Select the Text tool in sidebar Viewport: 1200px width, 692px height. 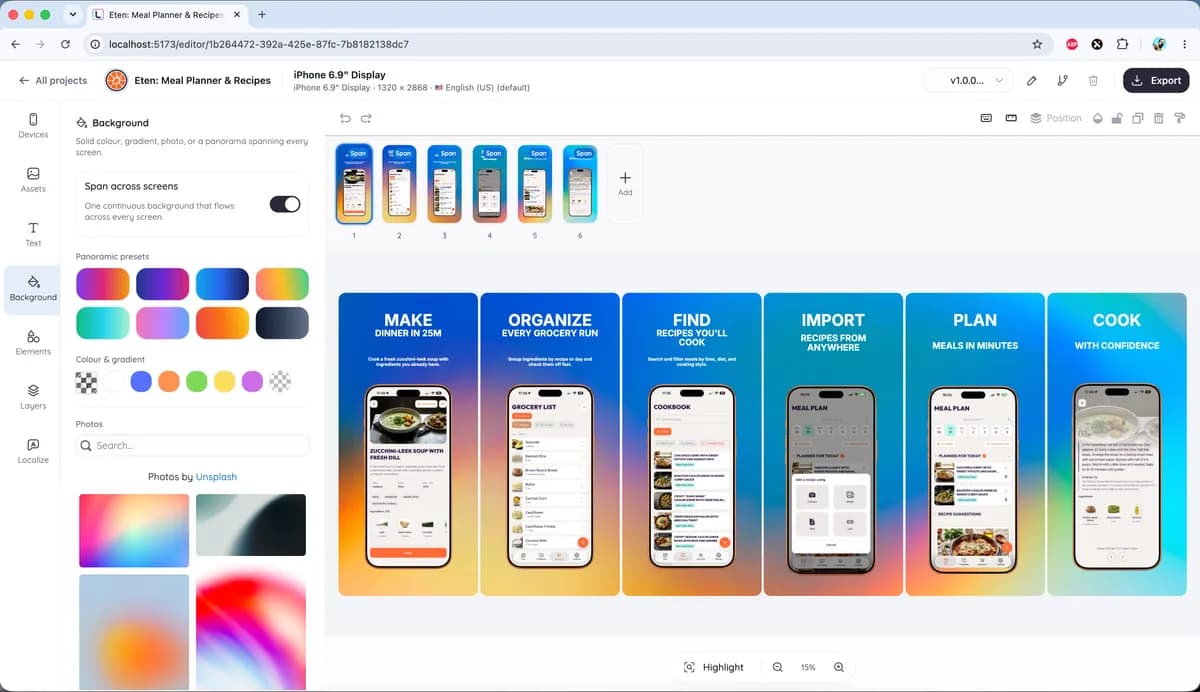[x=33, y=234]
